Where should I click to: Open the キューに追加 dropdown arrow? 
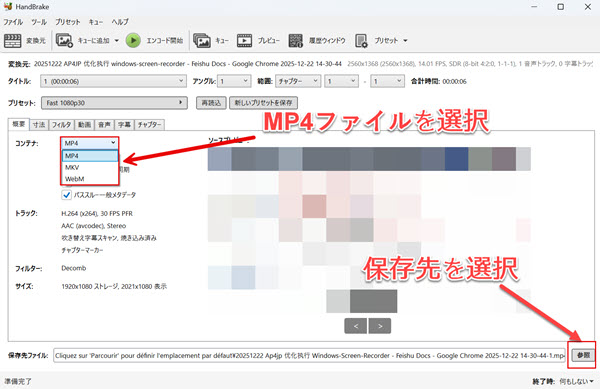click(x=116, y=41)
